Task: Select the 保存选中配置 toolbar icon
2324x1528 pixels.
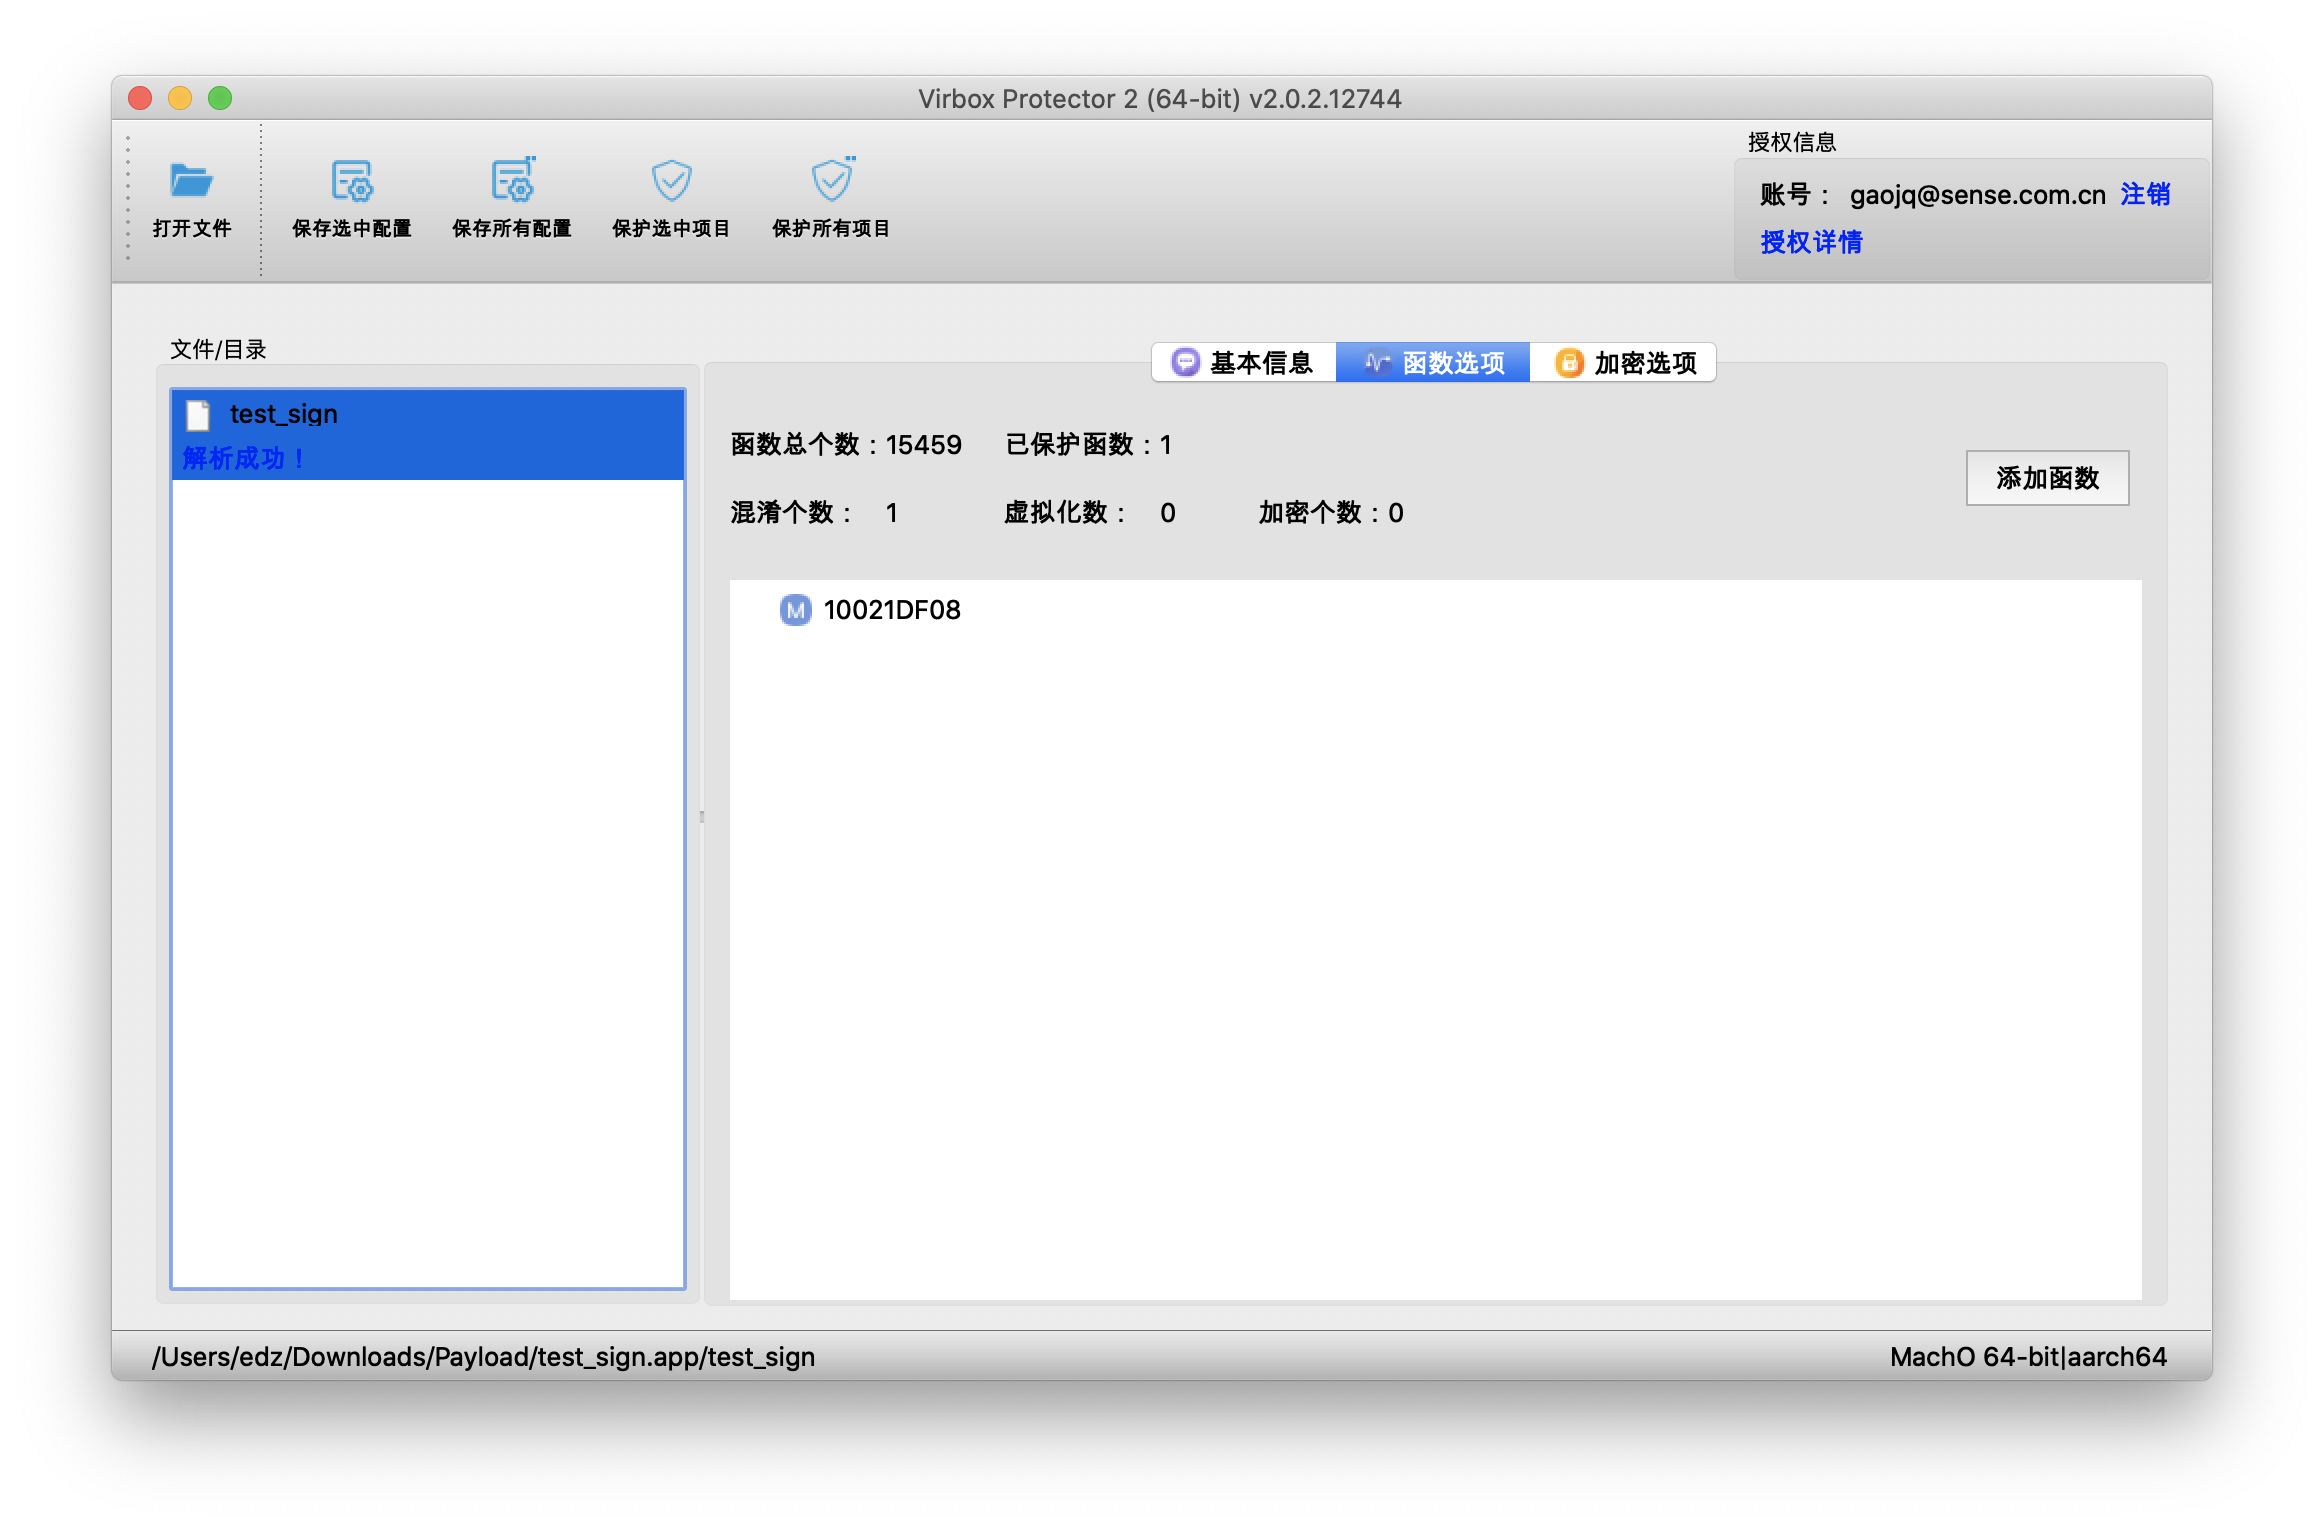Action: pyautogui.click(x=354, y=182)
